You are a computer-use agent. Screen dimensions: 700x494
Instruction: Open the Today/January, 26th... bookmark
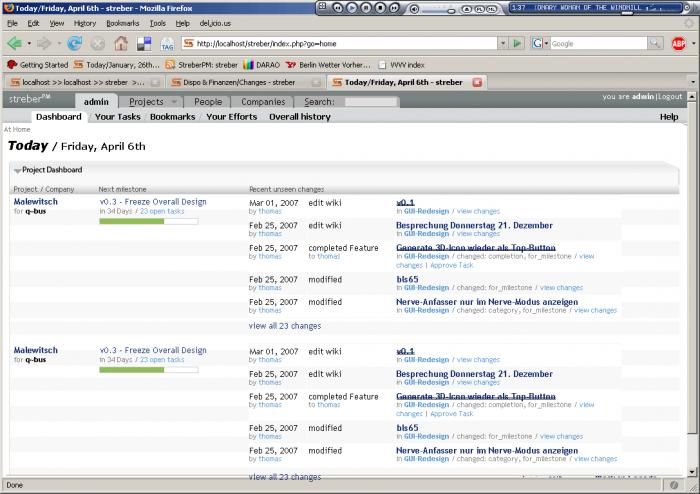point(117,65)
